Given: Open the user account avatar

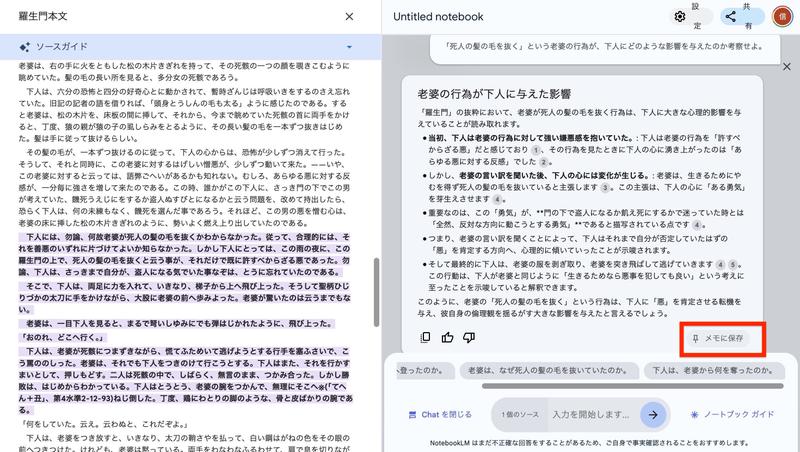Looking at the screenshot, I should click(780, 16).
